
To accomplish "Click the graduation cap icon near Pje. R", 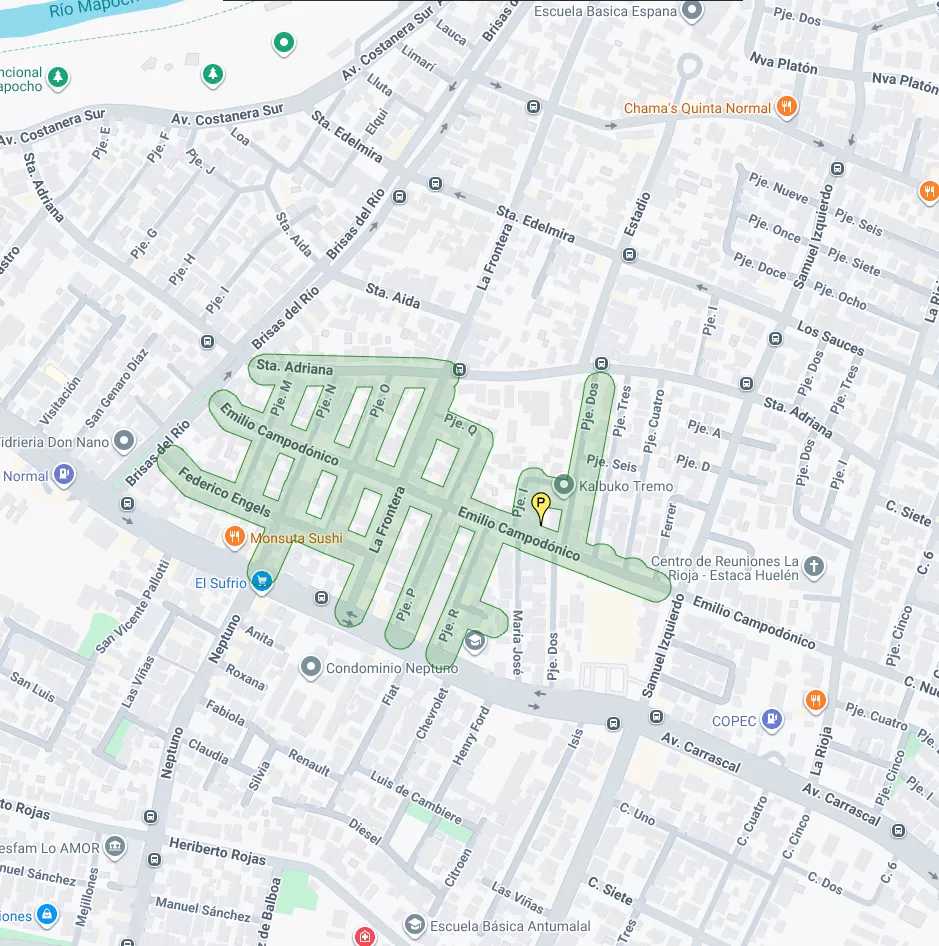I will [x=475, y=640].
